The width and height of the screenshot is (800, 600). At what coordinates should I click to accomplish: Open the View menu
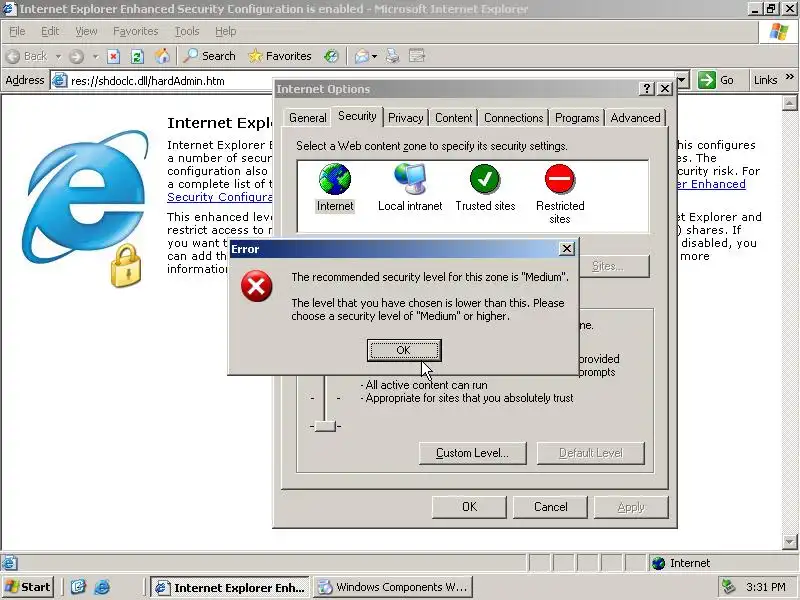pos(86,32)
